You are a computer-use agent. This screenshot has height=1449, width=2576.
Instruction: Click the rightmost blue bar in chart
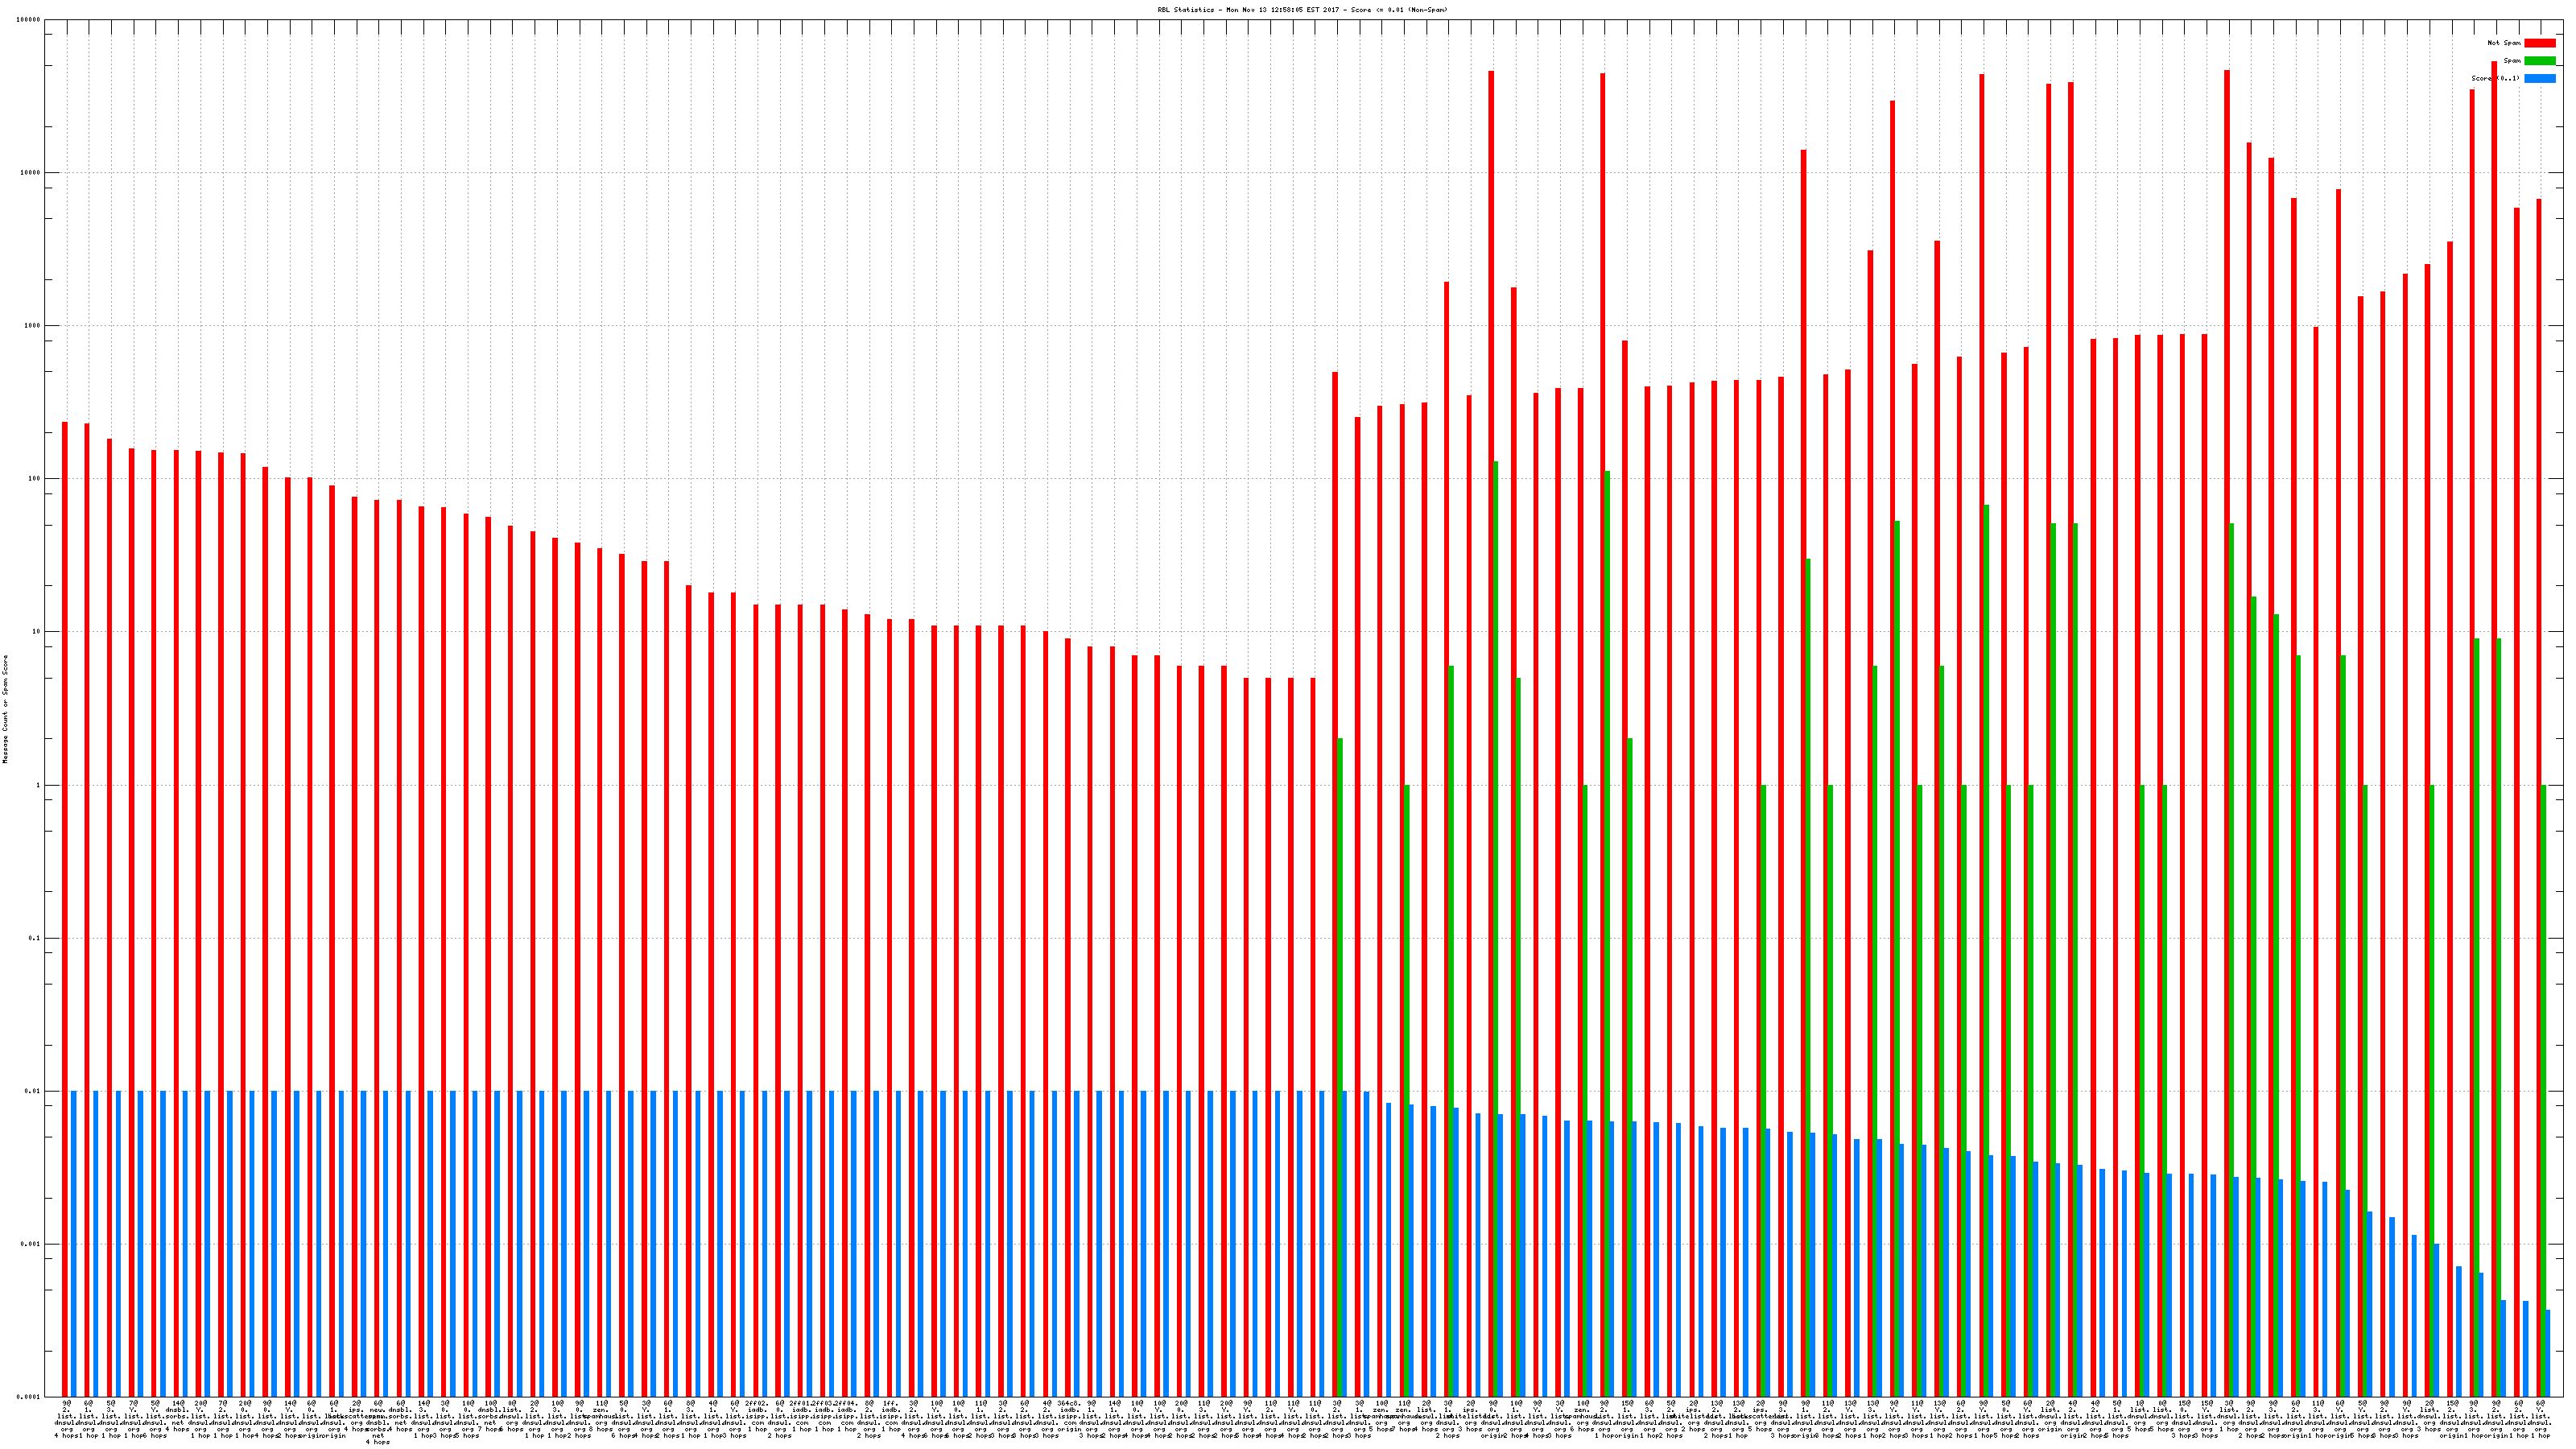(2547, 1352)
